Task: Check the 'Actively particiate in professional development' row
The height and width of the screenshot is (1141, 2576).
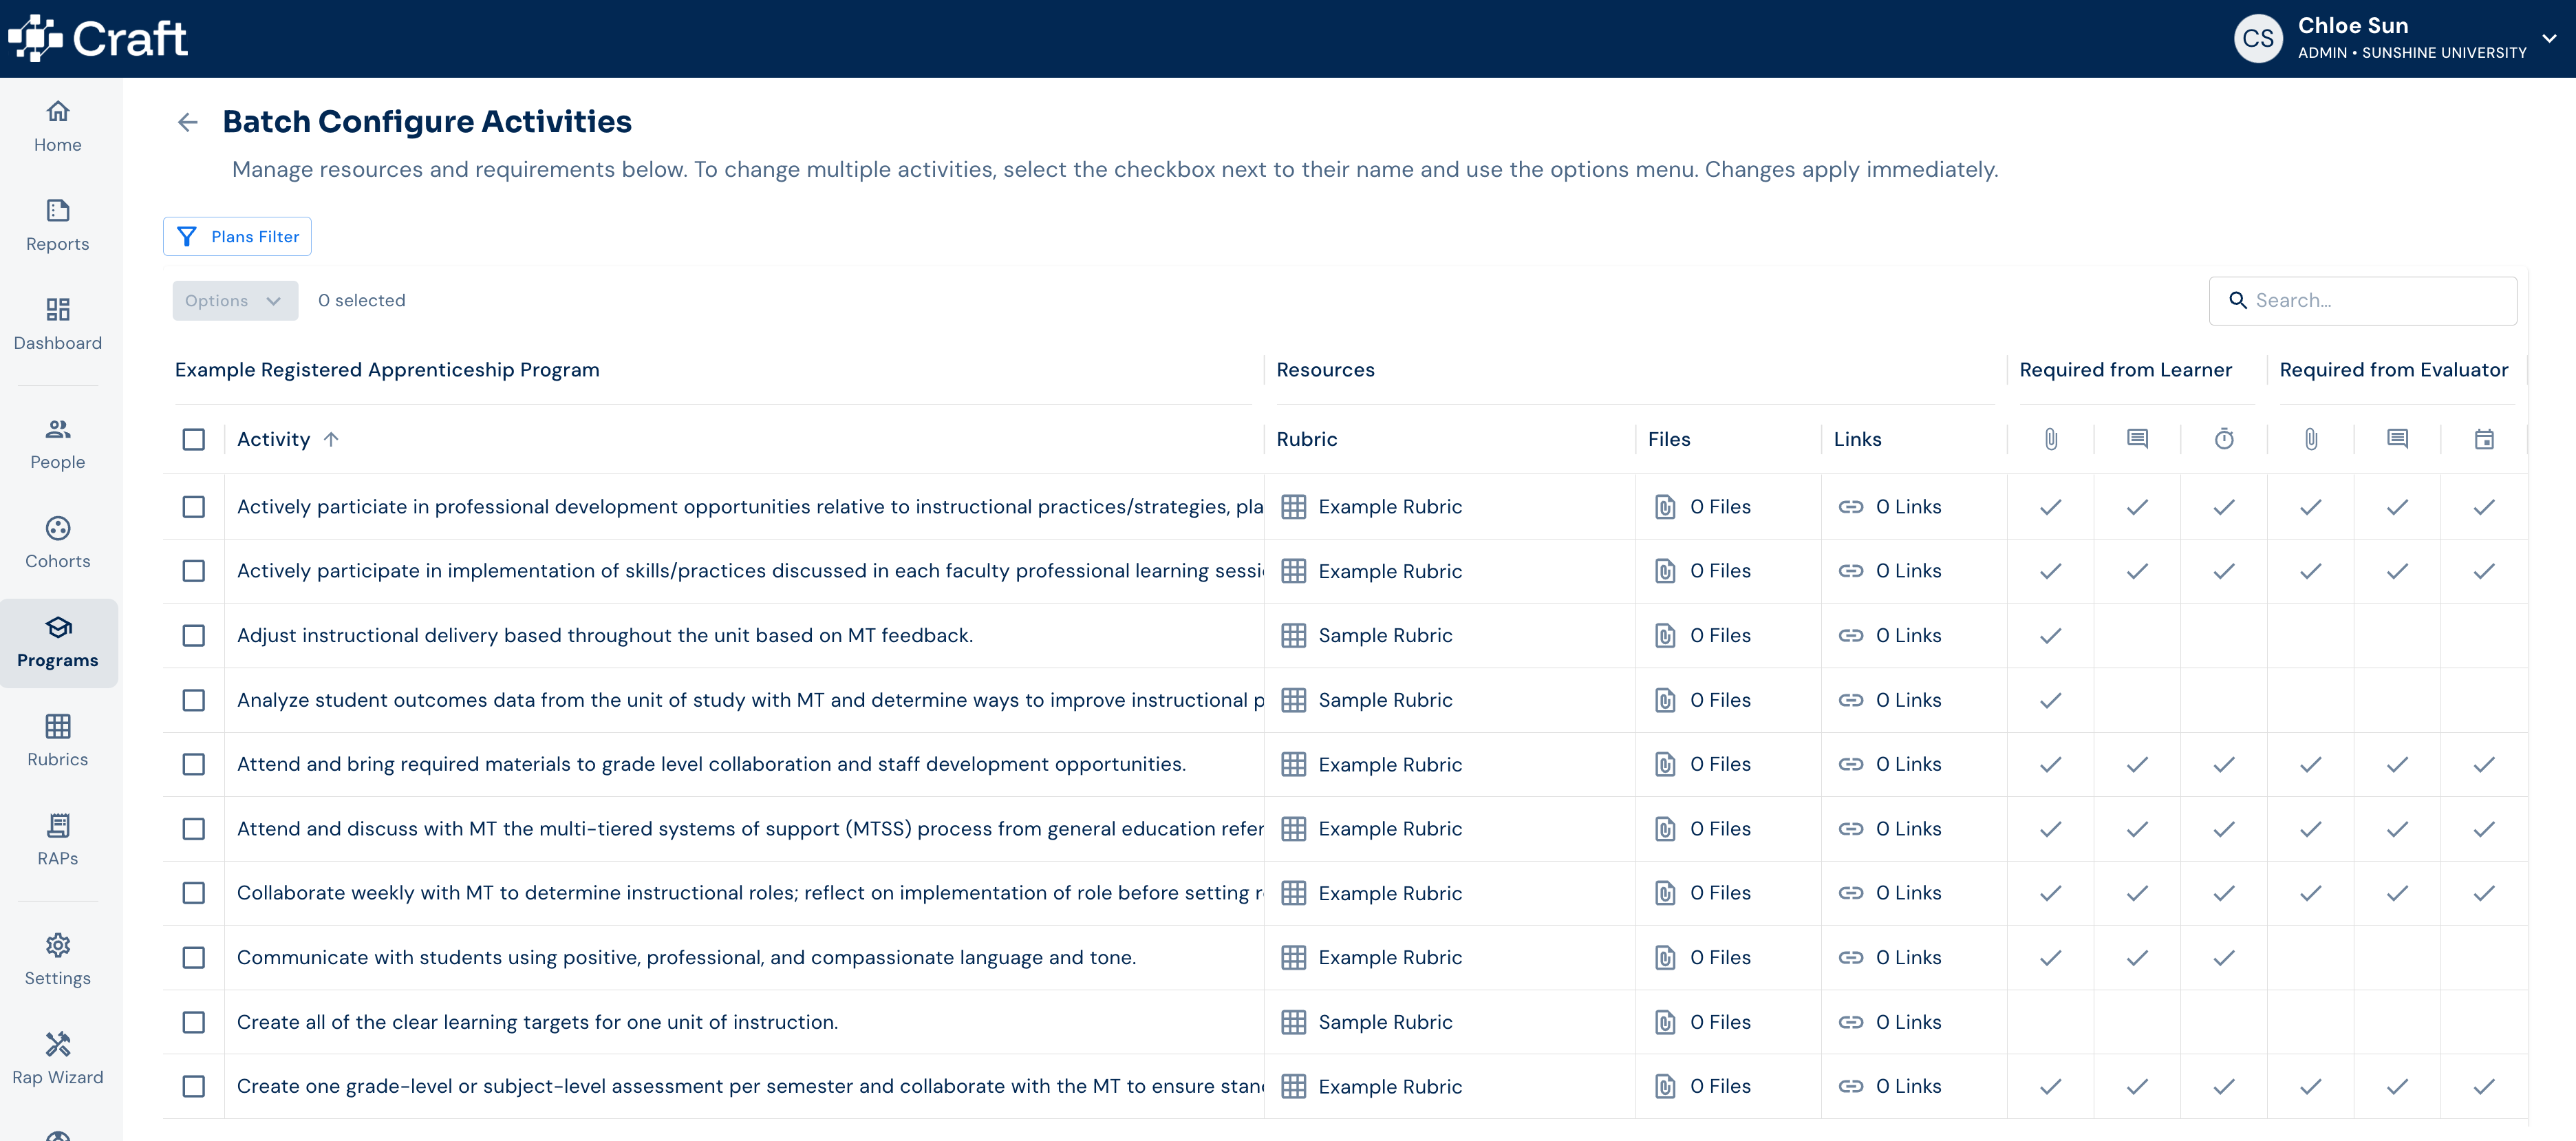Action: tap(194, 507)
